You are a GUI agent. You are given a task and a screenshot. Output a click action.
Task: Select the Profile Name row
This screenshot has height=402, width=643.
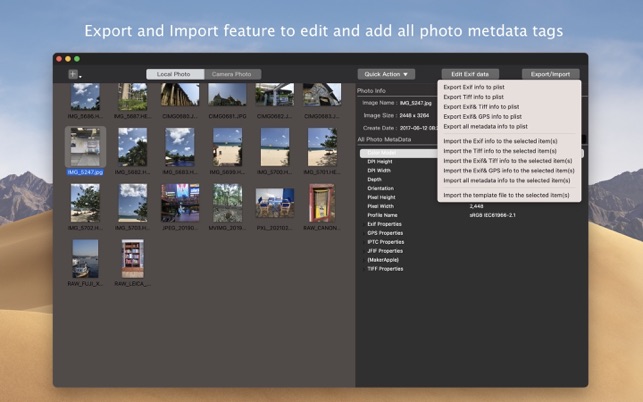(x=382, y=215)
